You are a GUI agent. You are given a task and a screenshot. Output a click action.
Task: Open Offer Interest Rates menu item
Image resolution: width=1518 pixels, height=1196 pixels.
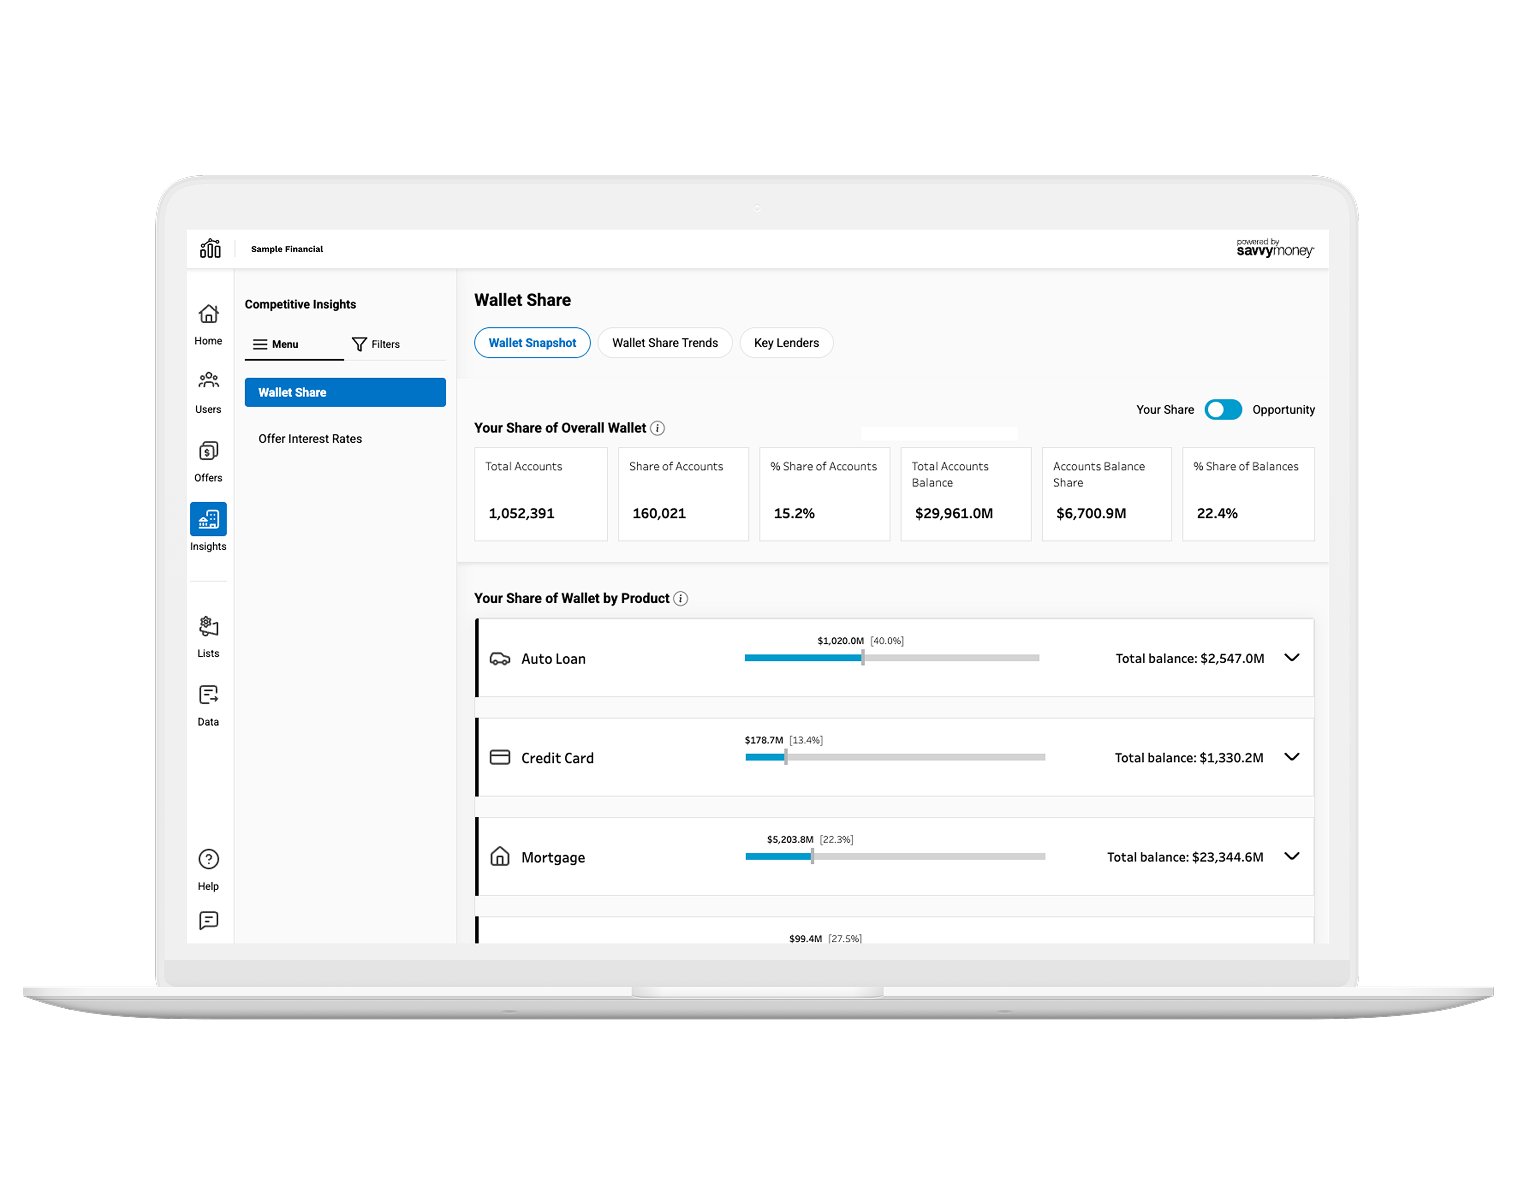(x=310, y=439)
